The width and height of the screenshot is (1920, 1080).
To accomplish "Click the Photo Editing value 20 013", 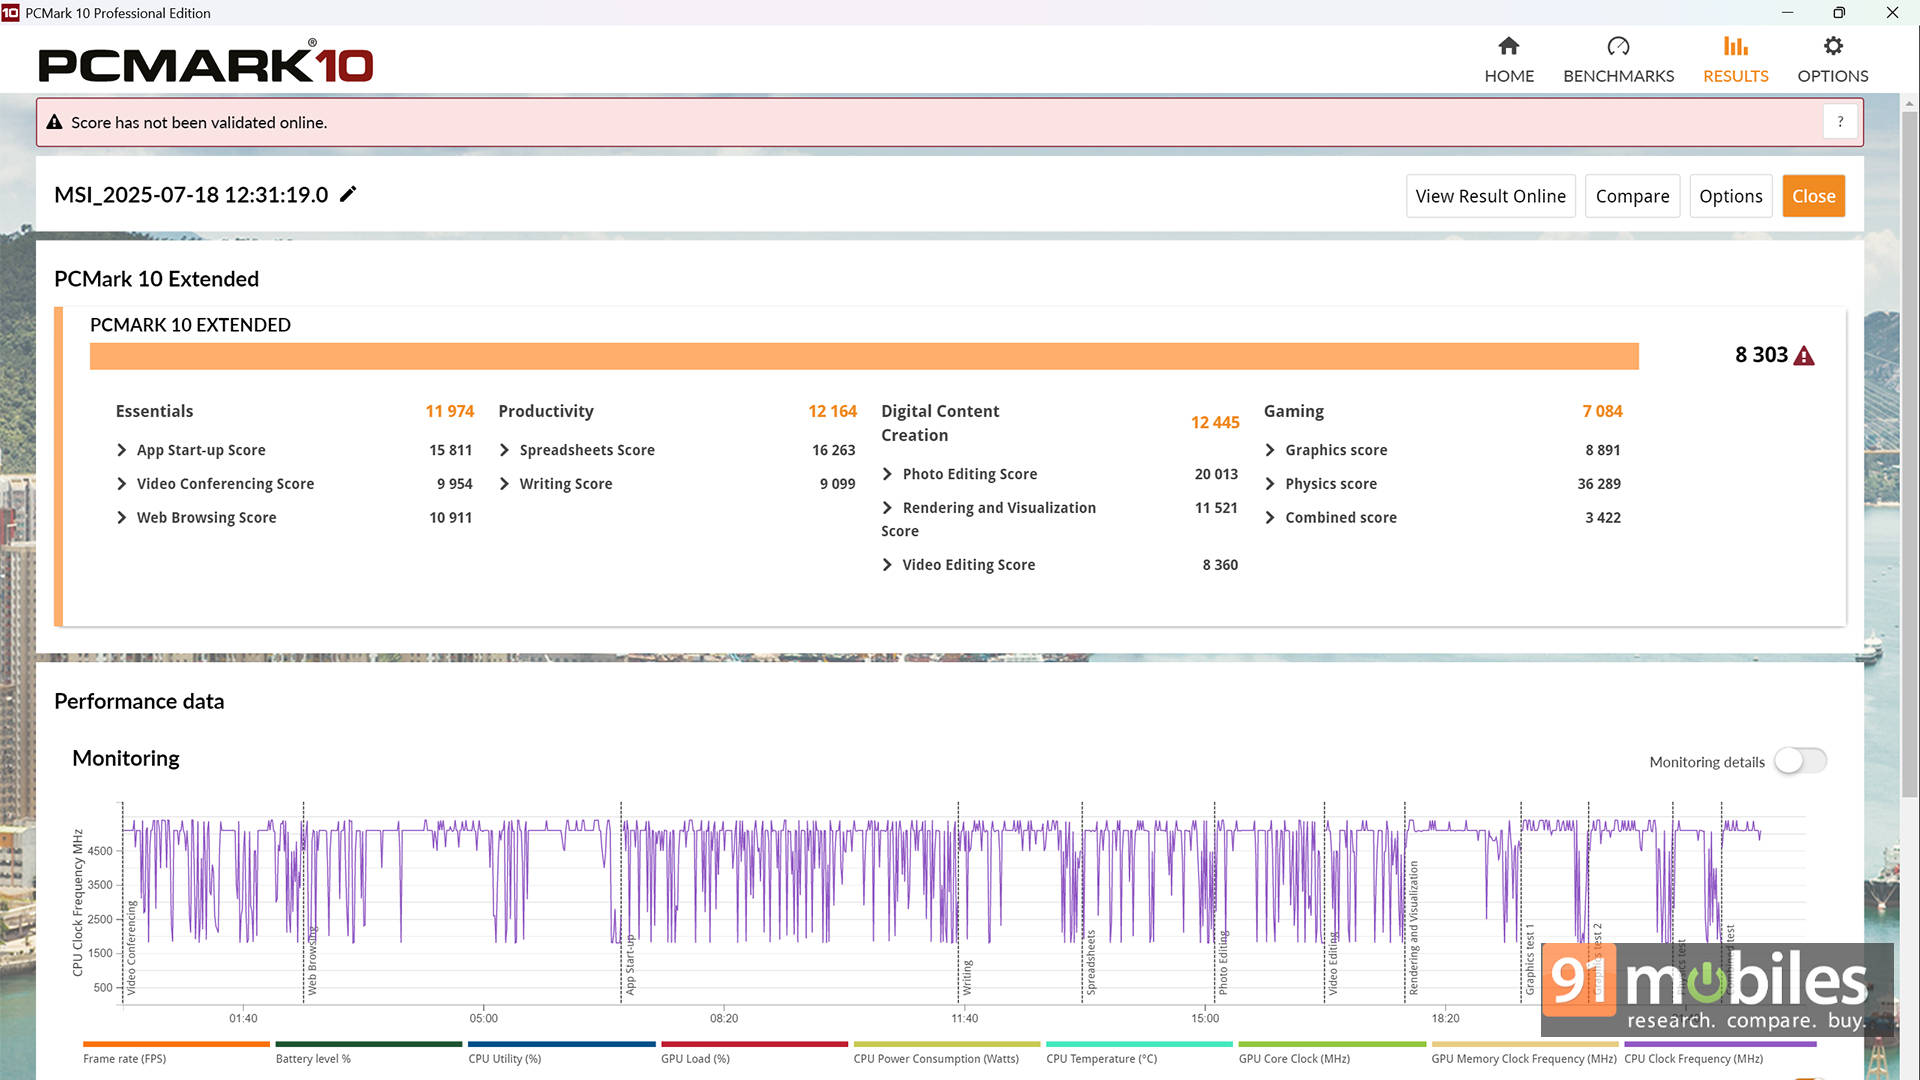I will pos(1216,474).
